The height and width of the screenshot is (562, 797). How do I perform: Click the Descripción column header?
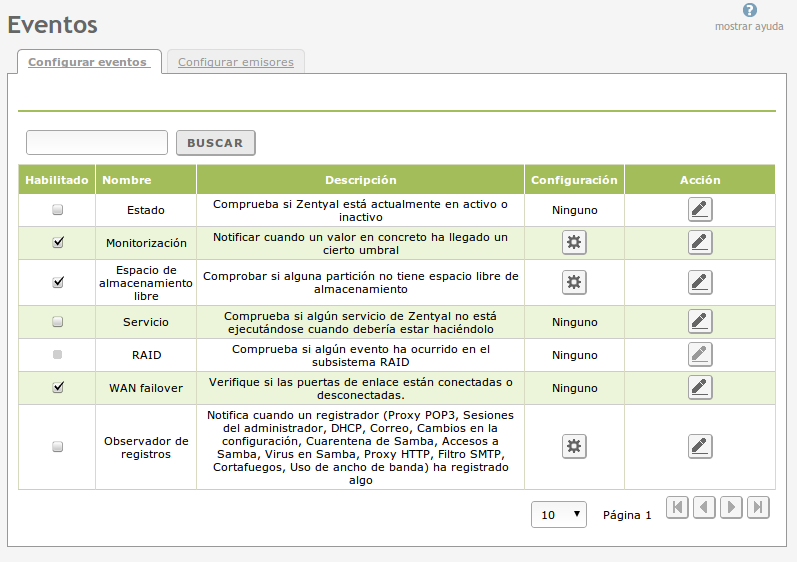[360, 180]
